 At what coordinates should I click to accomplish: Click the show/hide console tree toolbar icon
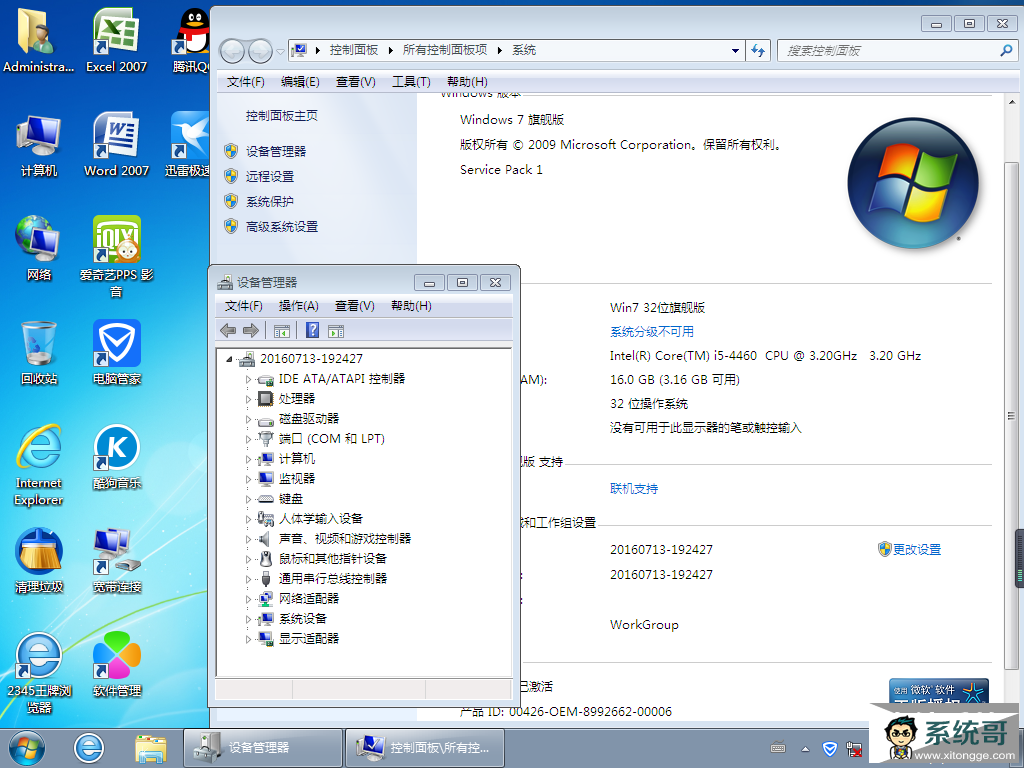pos(281,331)
